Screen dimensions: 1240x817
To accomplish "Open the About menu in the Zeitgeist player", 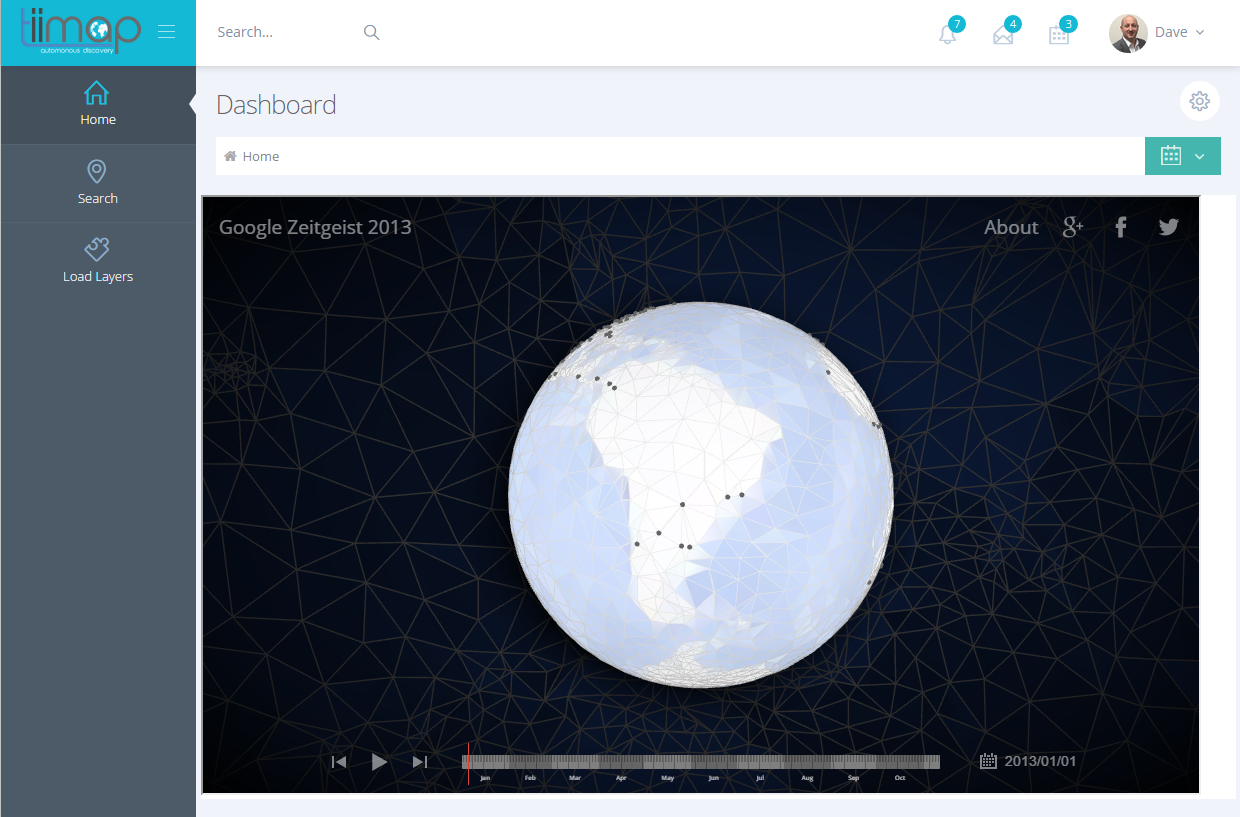I will (1010, 227).
